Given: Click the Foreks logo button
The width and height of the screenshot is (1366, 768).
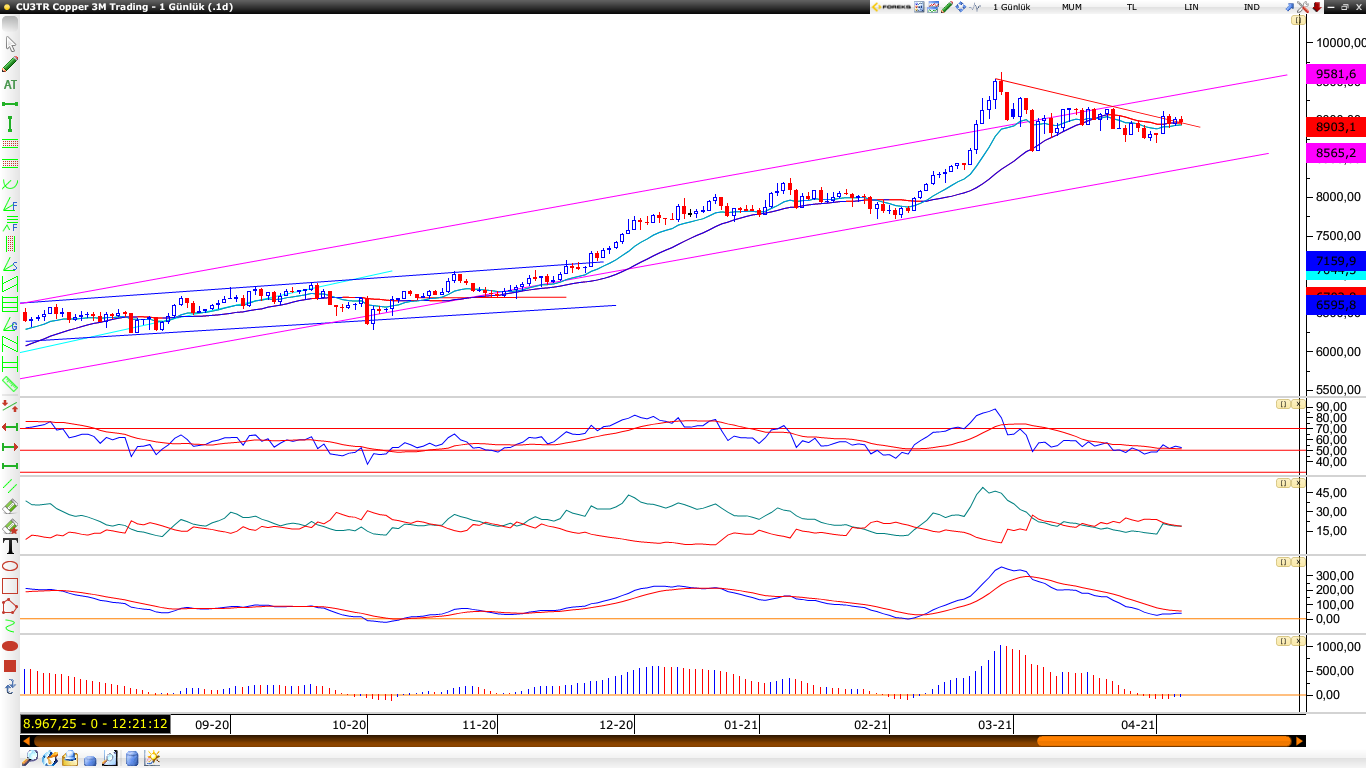Looking at the screenshot, I should (892, 7).
